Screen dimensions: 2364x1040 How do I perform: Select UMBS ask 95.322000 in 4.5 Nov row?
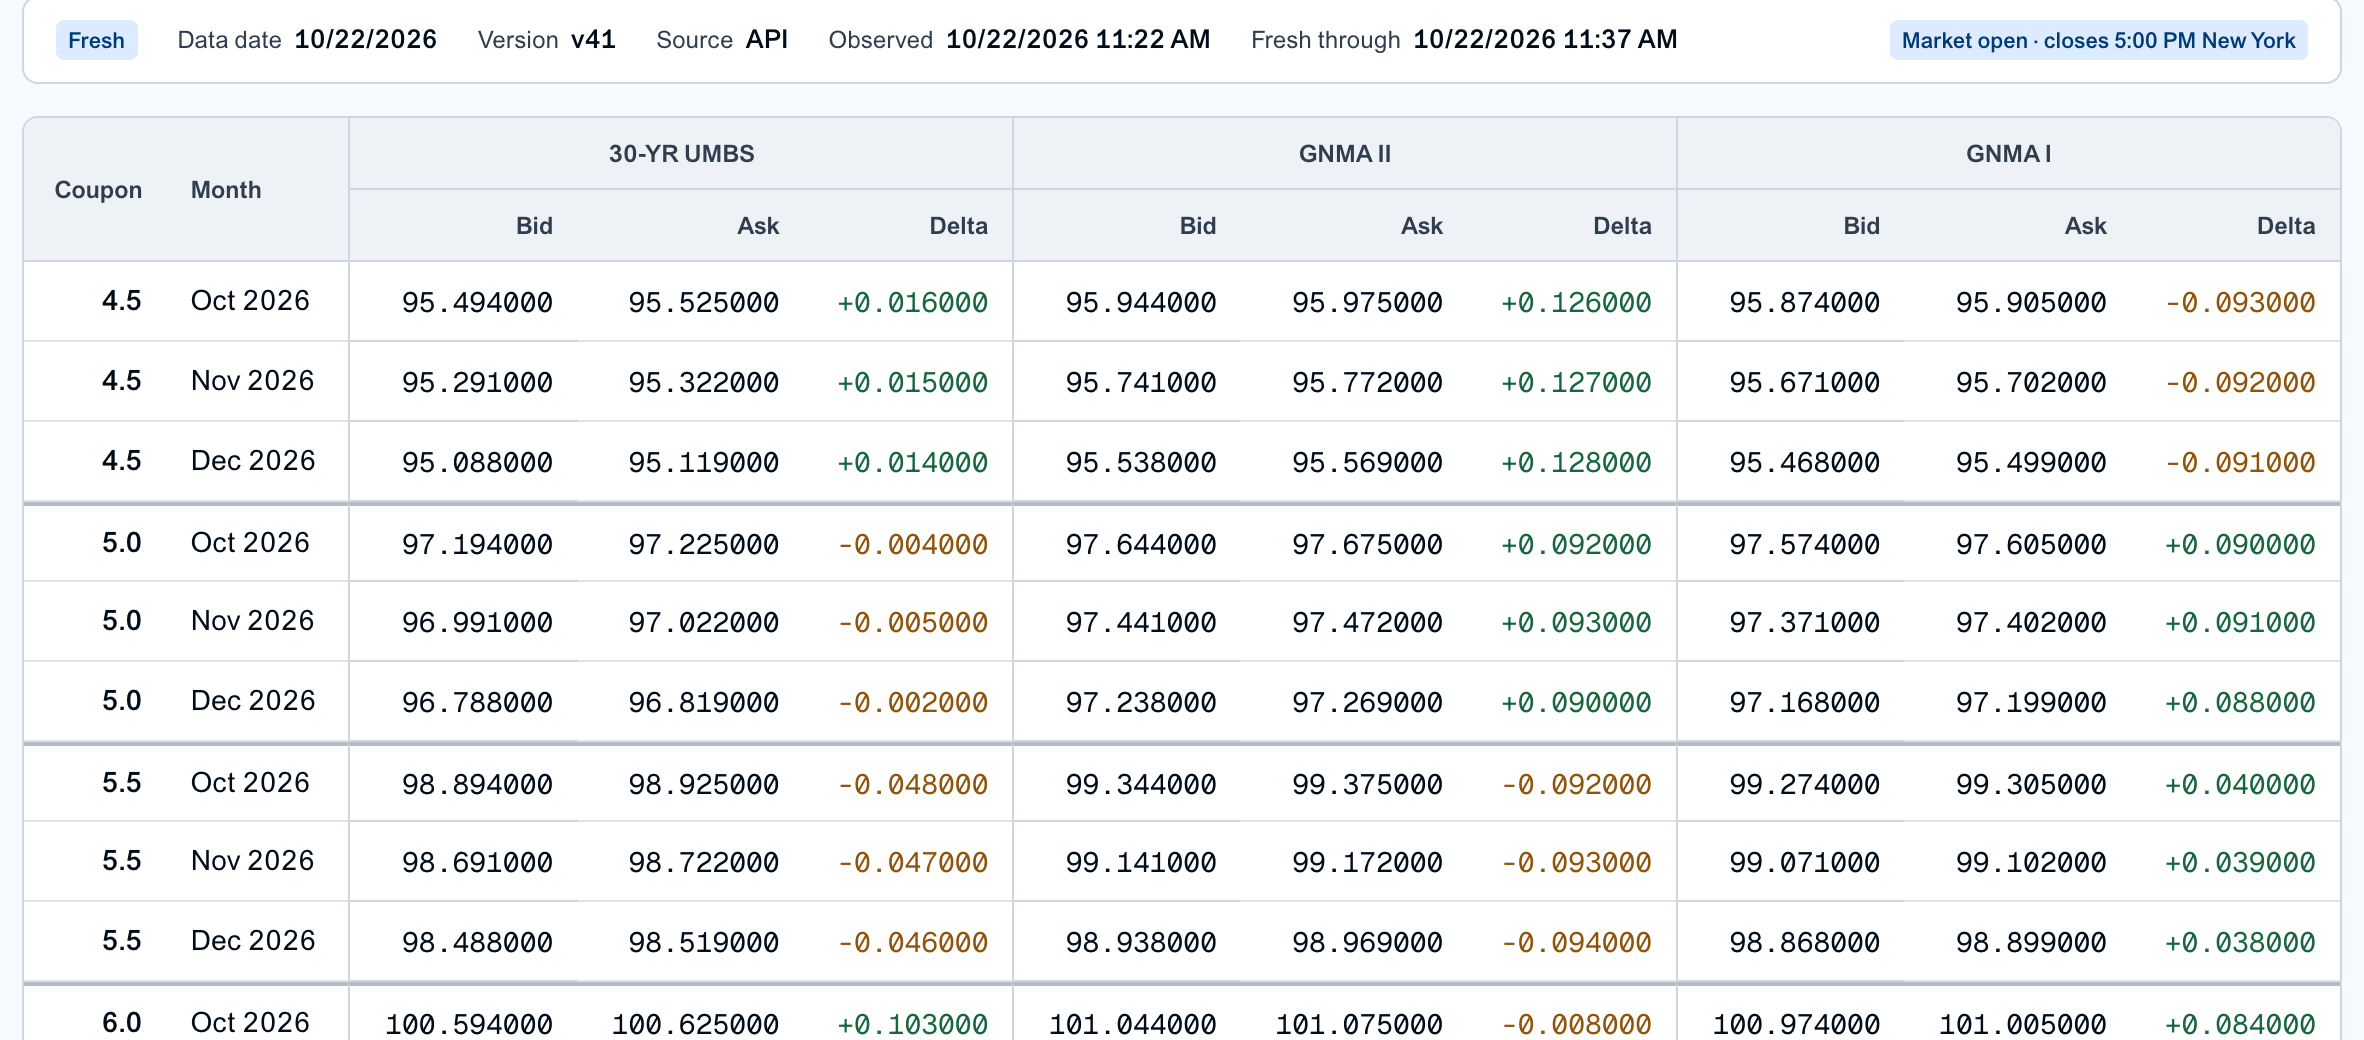703,382
